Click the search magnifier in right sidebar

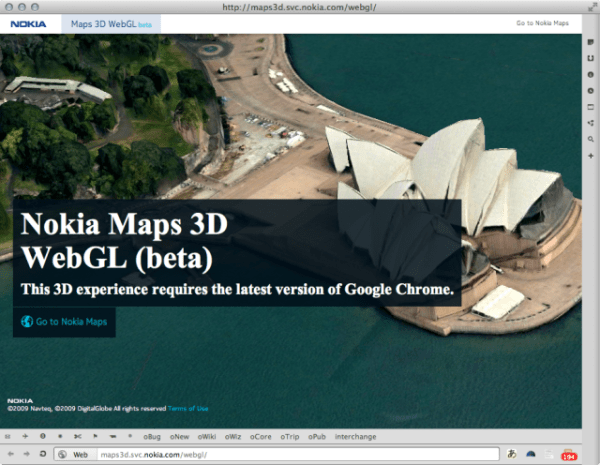[591, 139]
